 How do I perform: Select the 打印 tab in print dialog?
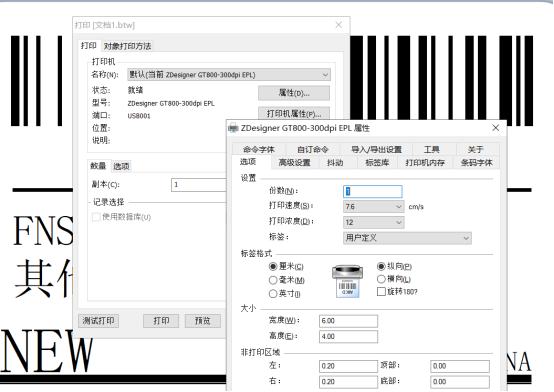[88, 45]
